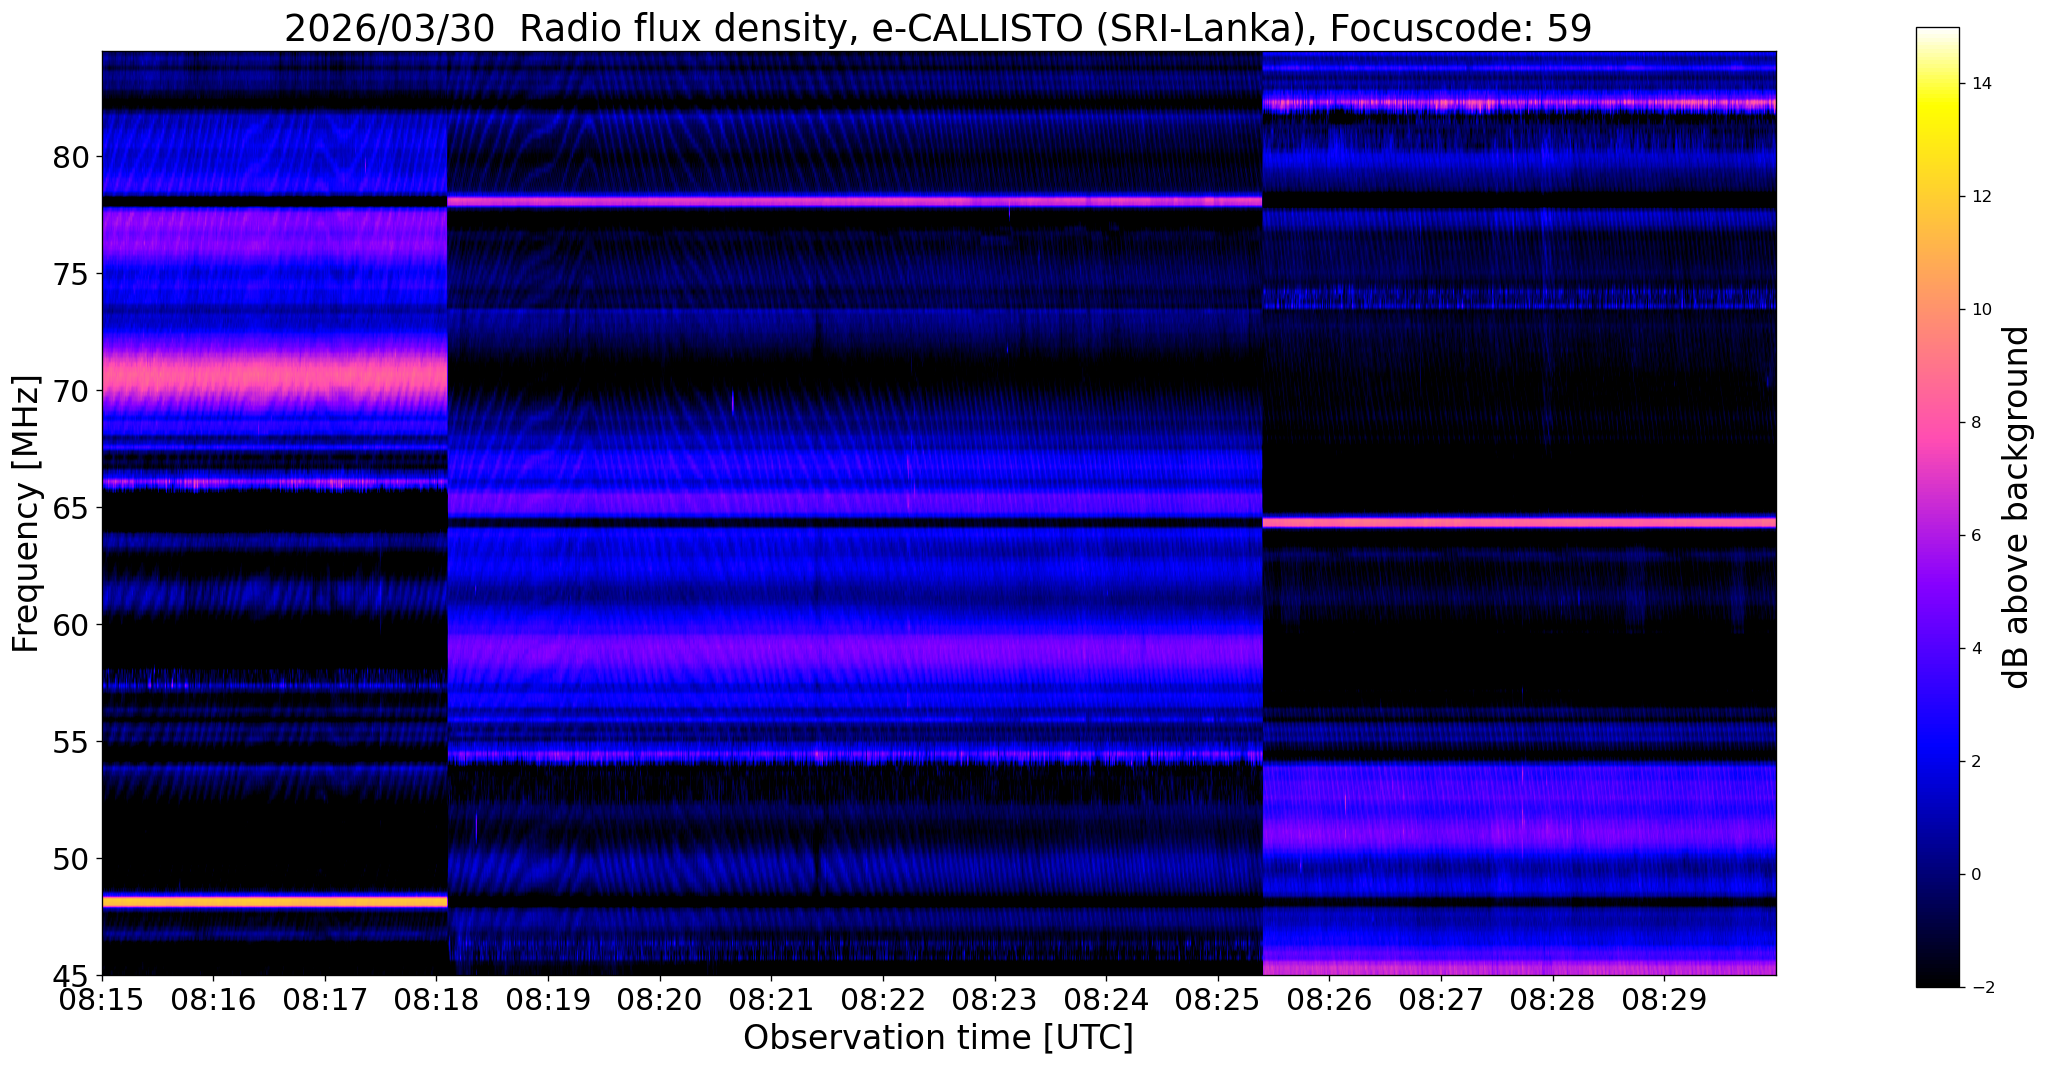Click the colorbar tick value 4
The width and height of the screenshot is (2047, 1067).
pos(1974,649)
